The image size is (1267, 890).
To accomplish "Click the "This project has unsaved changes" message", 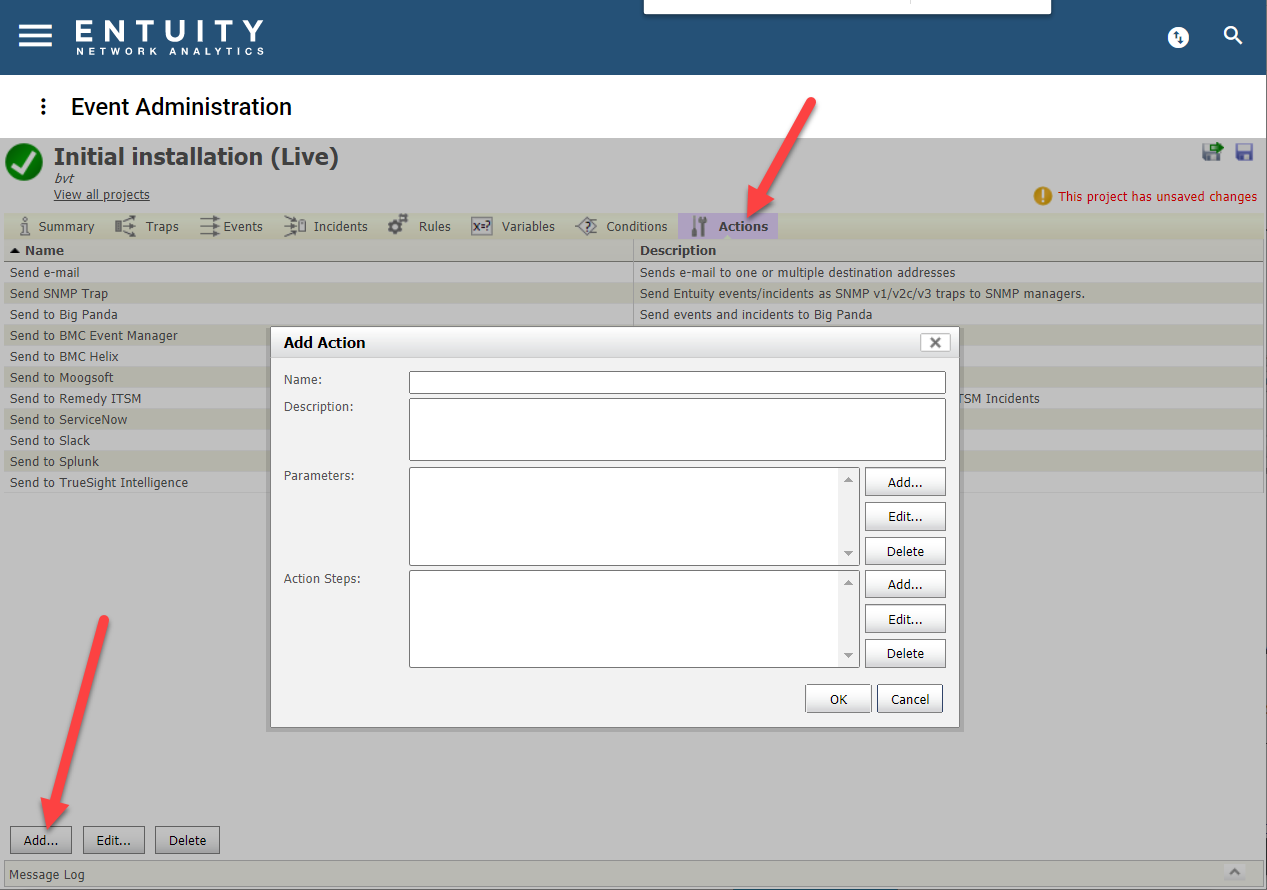I will [1158, 196].
